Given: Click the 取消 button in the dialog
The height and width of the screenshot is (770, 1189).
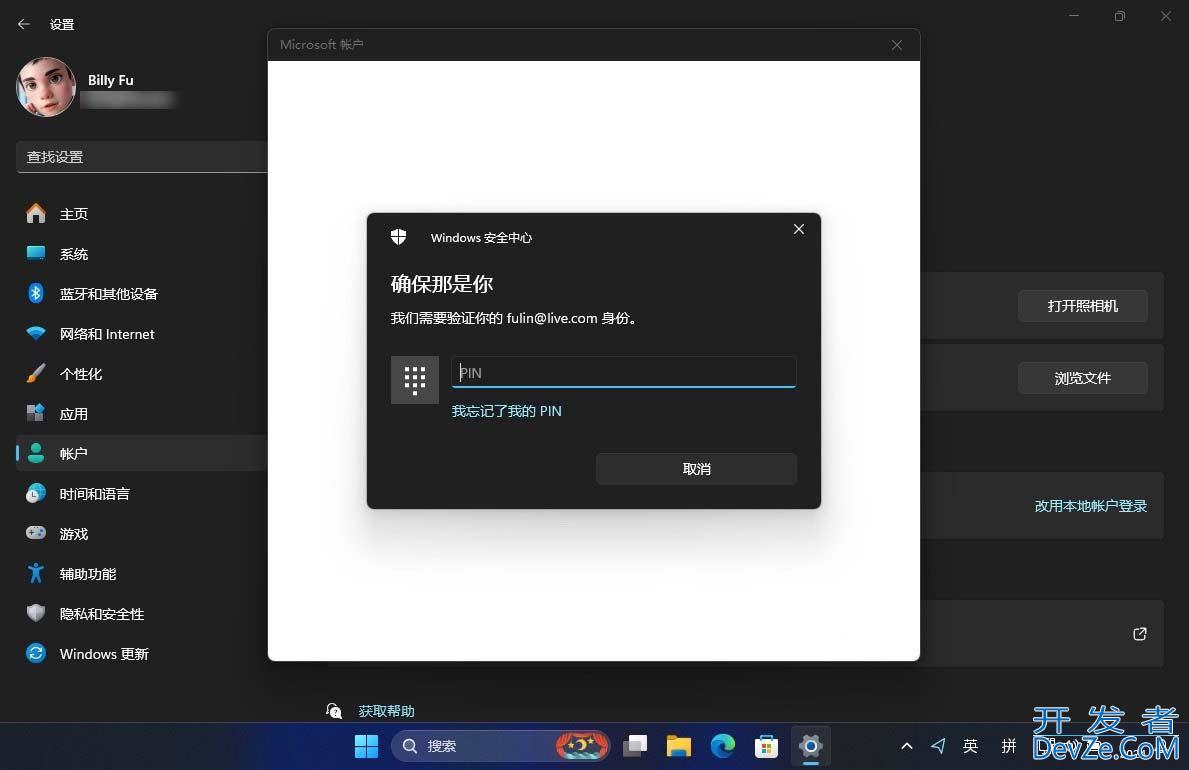Looking at the screenshot, I should click(x=696, y=469).
